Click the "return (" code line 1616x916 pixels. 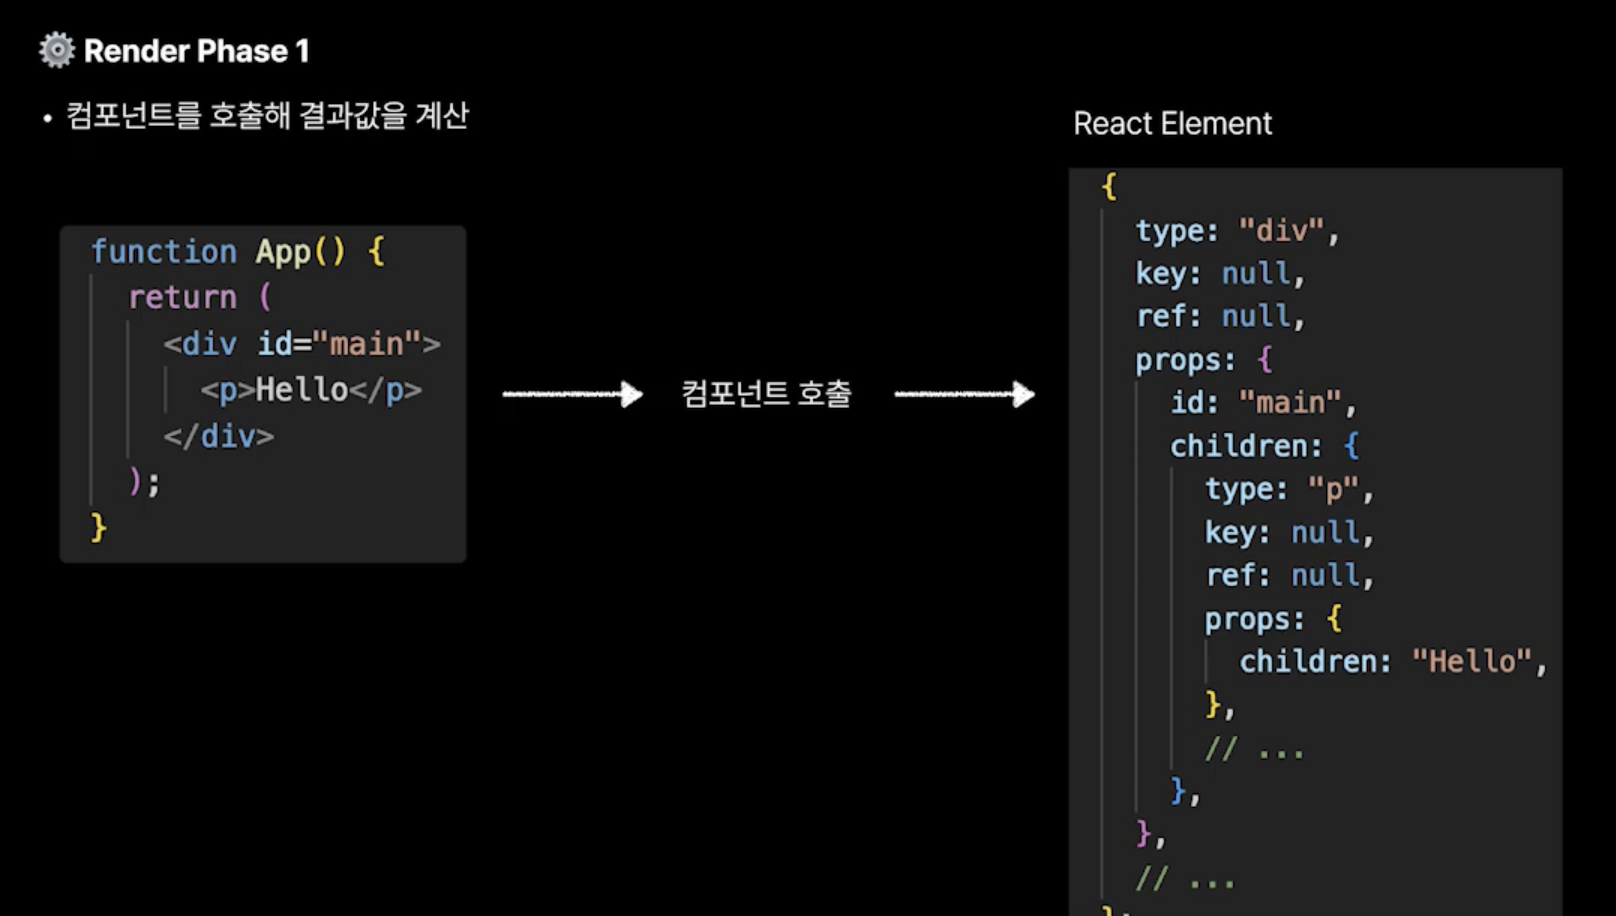pyautogui.click(x=199, y=297)
